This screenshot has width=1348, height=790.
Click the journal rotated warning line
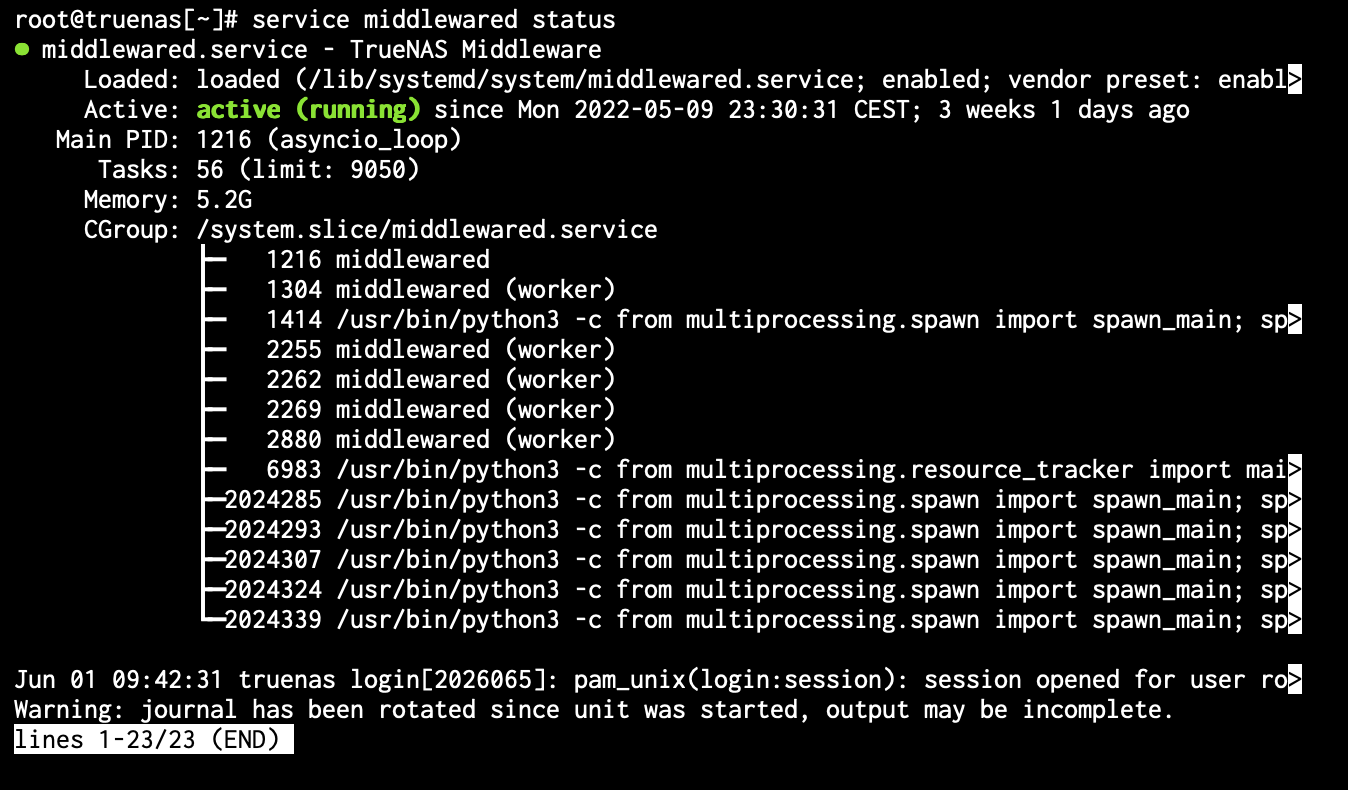point(592,710)
